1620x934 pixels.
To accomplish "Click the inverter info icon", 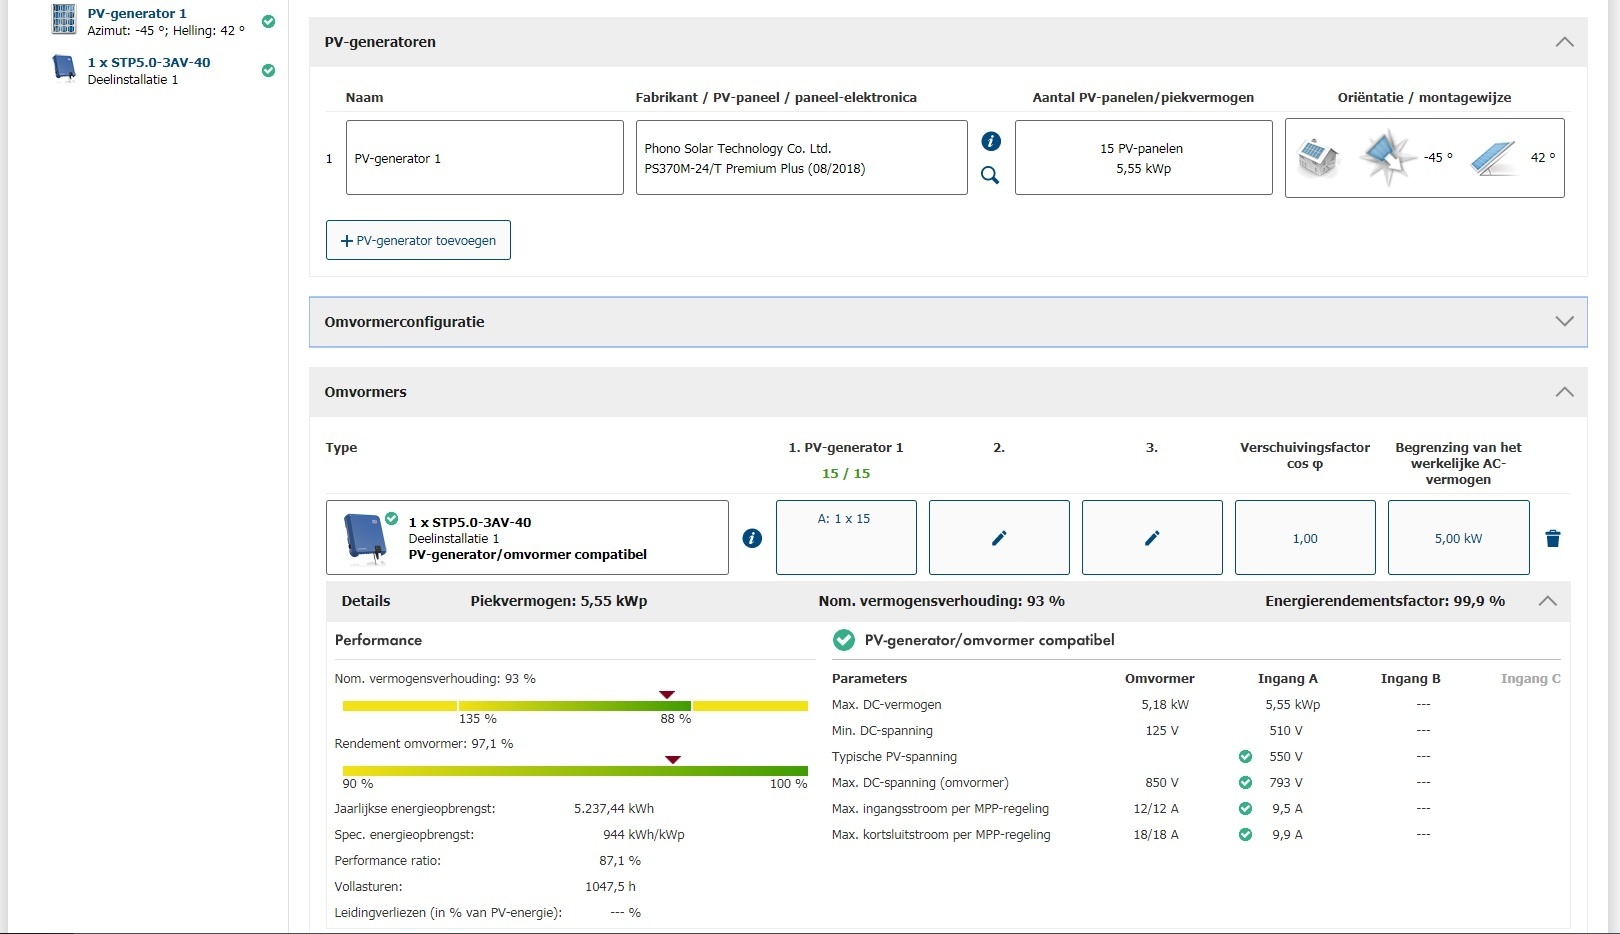I will click(x=752, y=538).
